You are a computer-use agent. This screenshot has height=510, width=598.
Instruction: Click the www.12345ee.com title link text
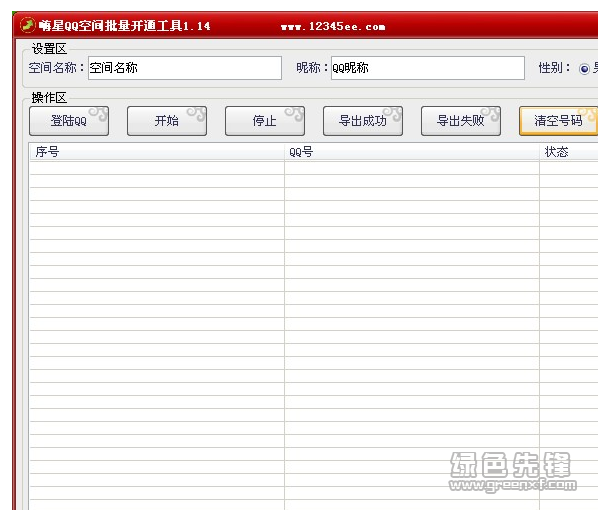pyautogui.click(x=333, y=26)
